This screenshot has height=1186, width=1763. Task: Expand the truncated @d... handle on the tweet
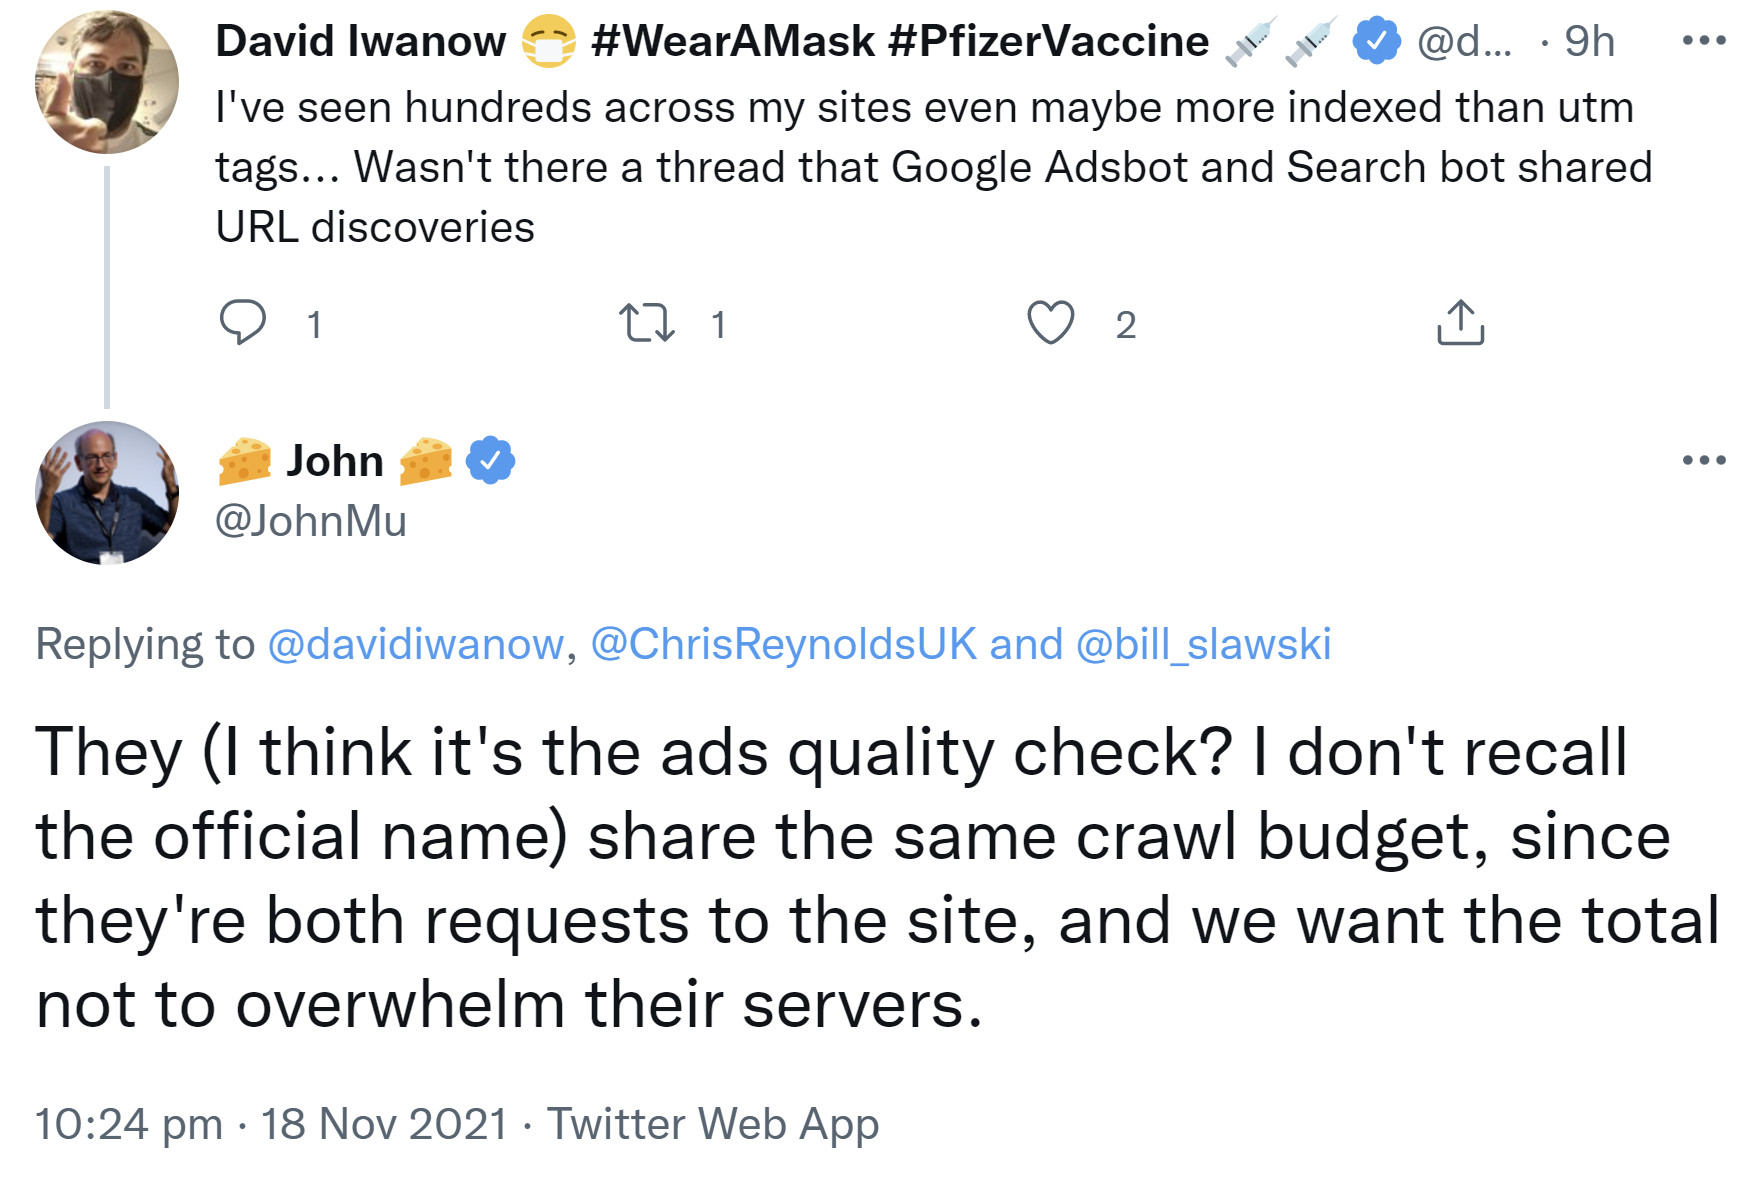(1467, 41)
